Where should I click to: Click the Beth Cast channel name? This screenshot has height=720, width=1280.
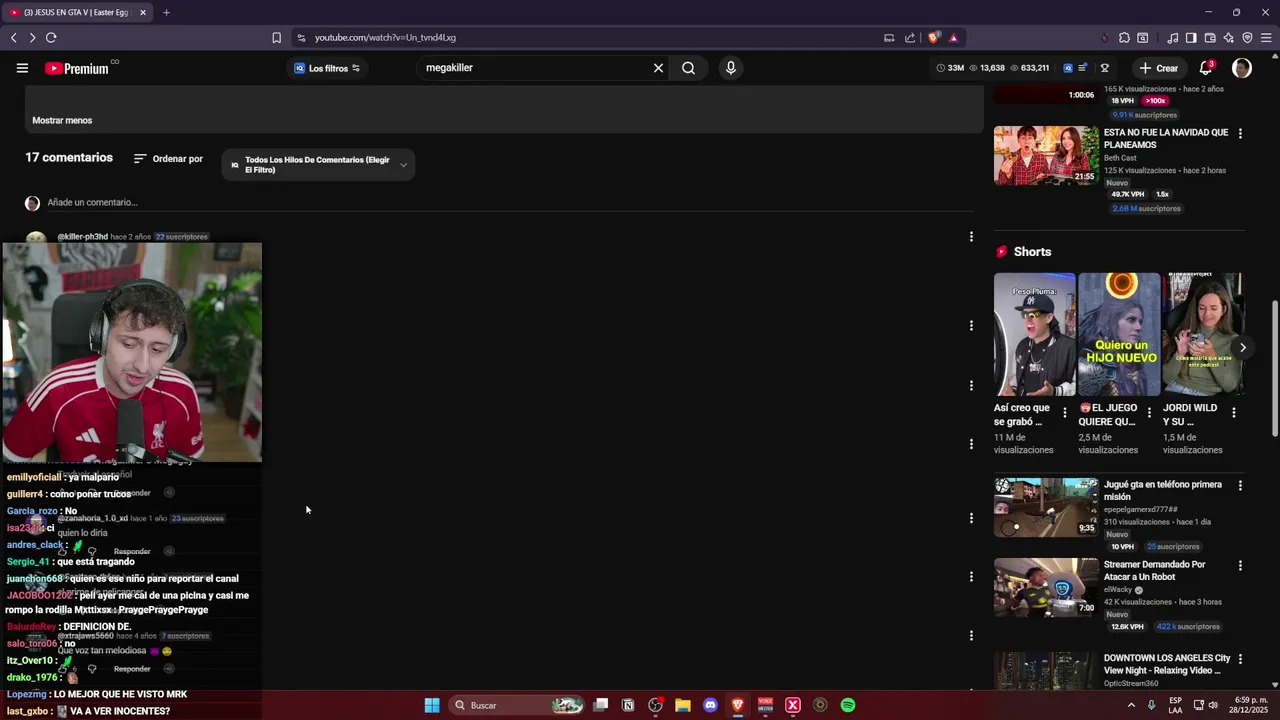(1120, 158)
